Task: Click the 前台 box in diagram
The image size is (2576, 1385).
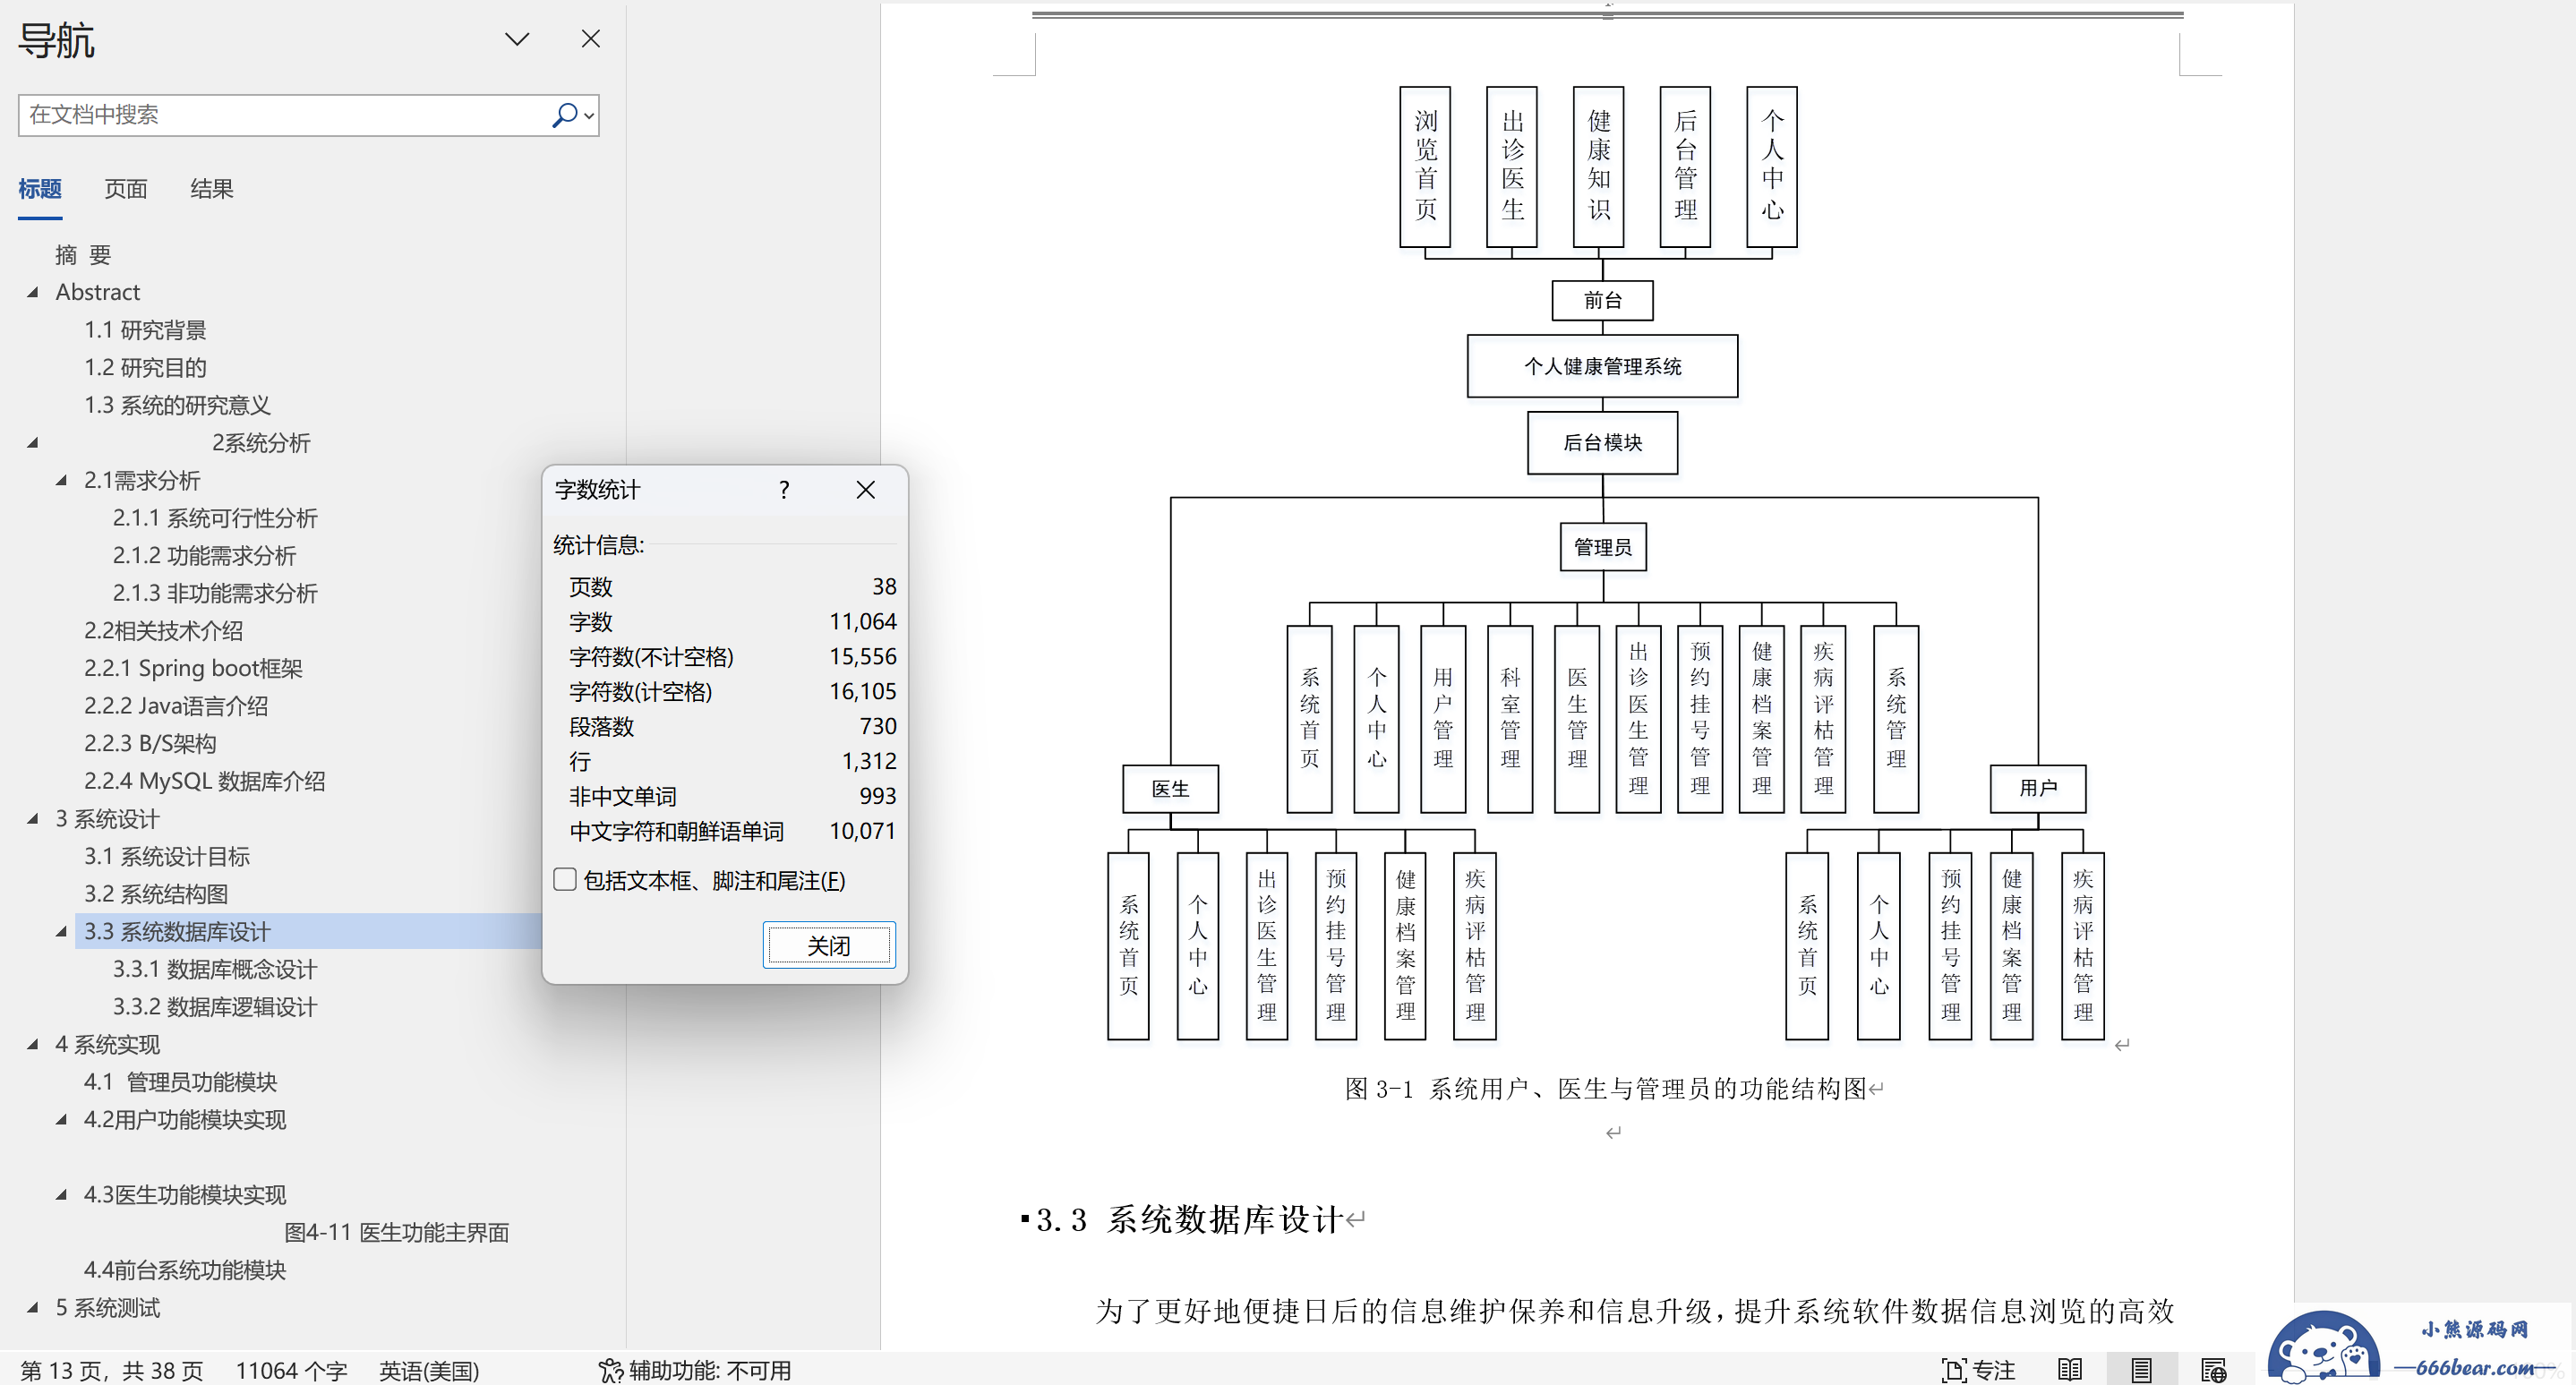Action: pyautogui.click(x=1602, y=300)
